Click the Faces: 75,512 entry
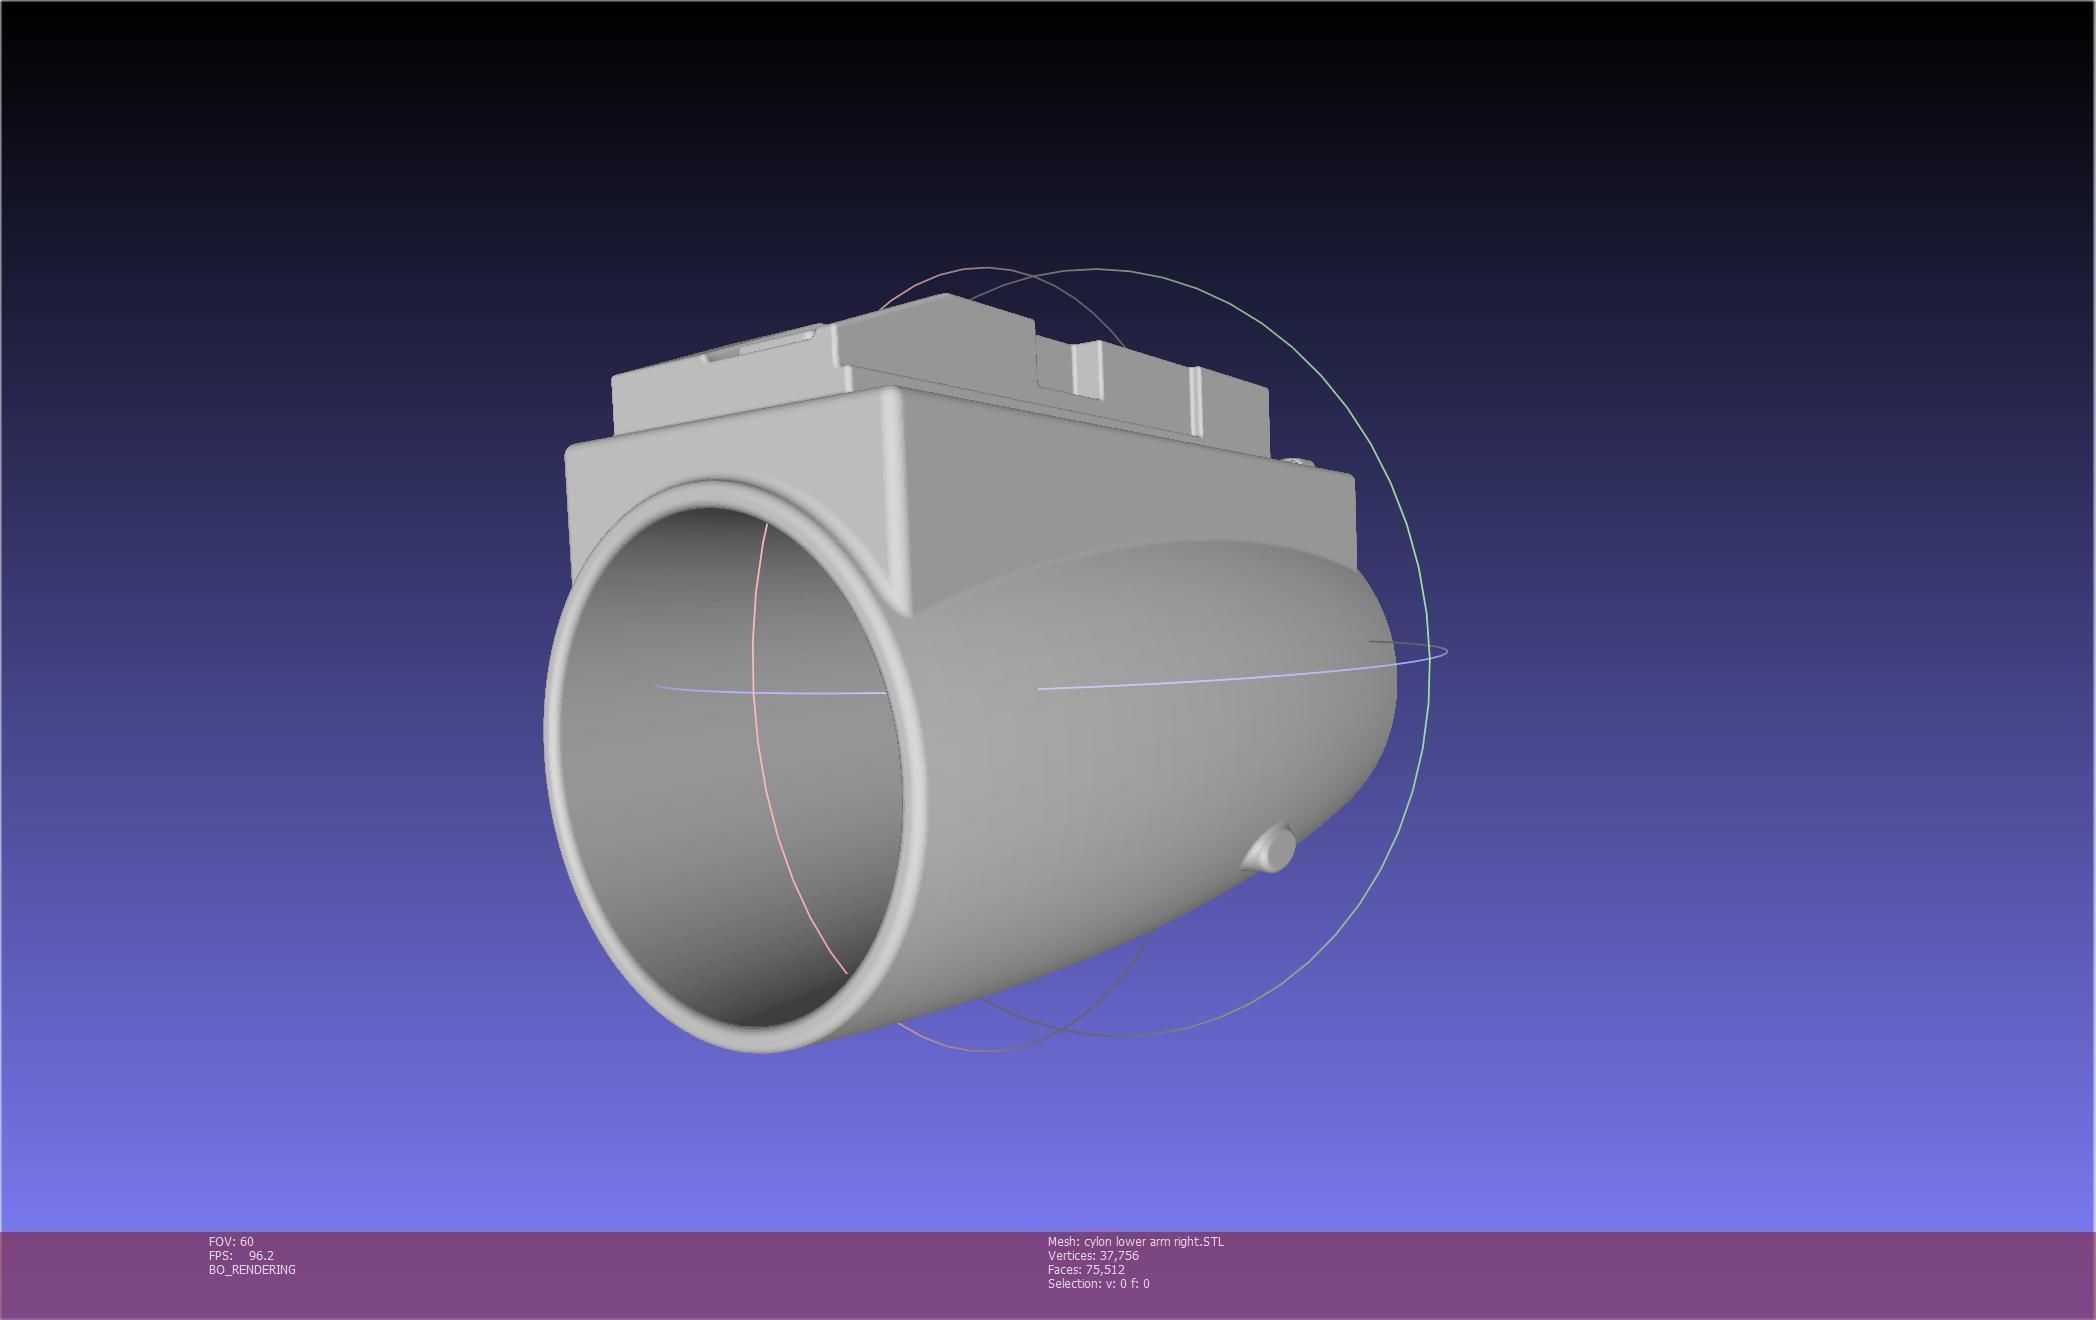 tap(1086, 1270)
